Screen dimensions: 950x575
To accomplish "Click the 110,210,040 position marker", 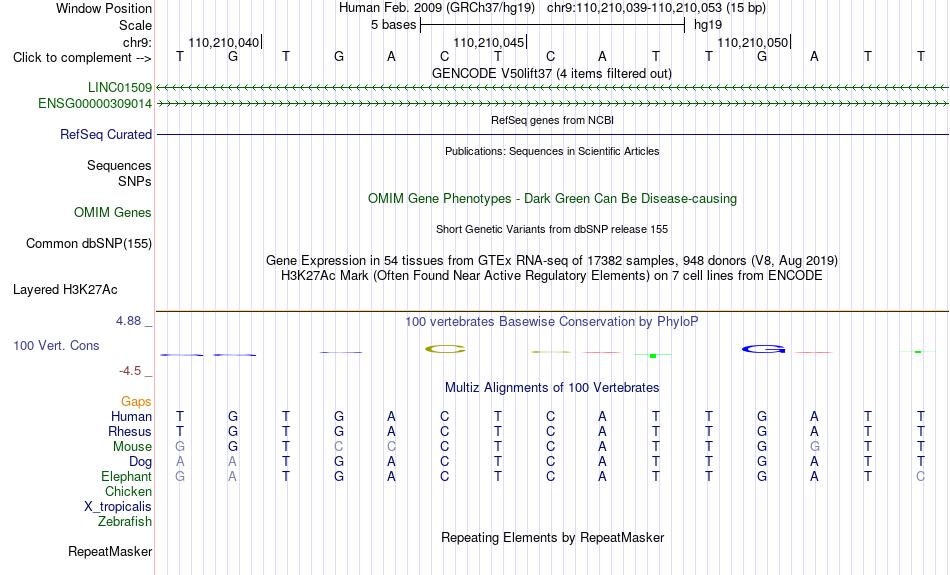I will click(x=224, y=42).
